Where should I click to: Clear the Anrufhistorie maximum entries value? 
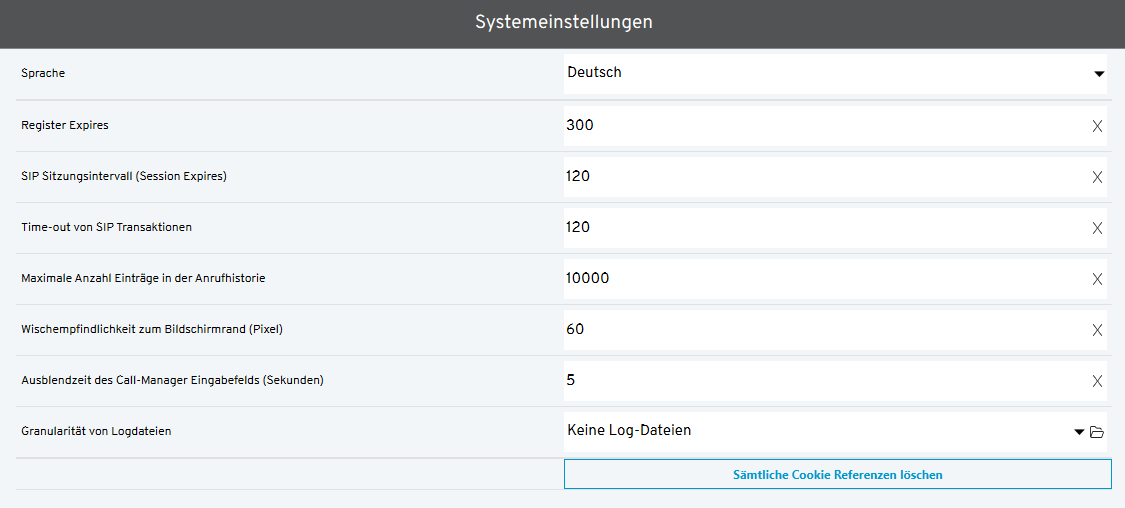(1097, 279)
